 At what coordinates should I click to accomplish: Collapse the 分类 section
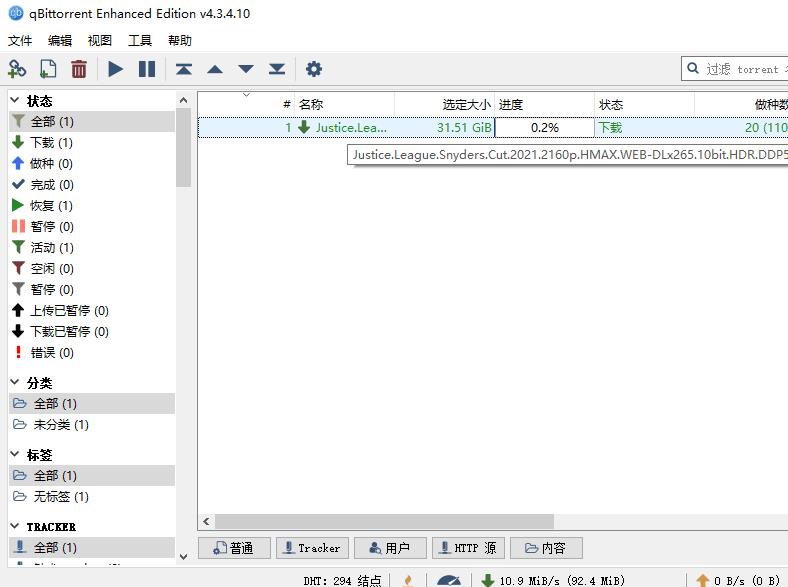(16, 383)
